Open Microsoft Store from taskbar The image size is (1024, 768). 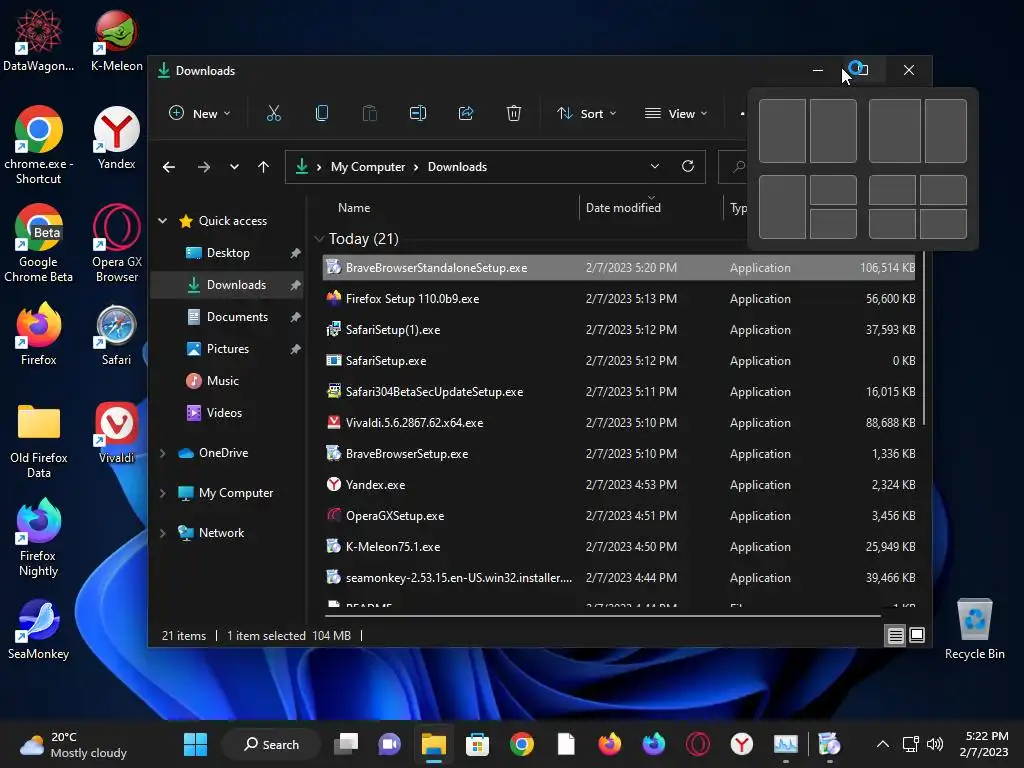477,744
